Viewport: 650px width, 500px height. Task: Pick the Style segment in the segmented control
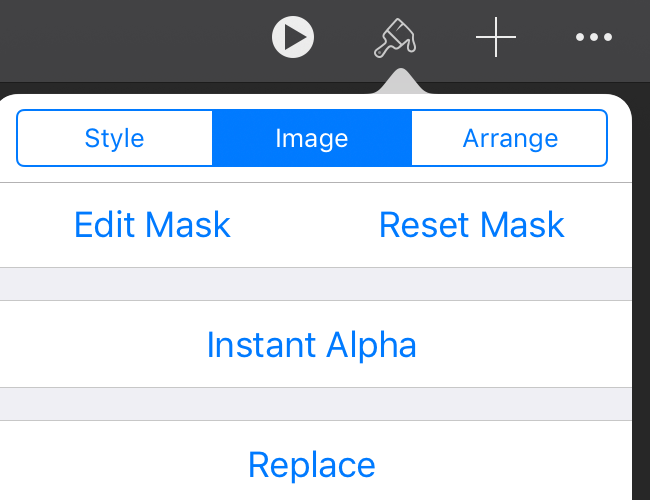tap(114, 138)
